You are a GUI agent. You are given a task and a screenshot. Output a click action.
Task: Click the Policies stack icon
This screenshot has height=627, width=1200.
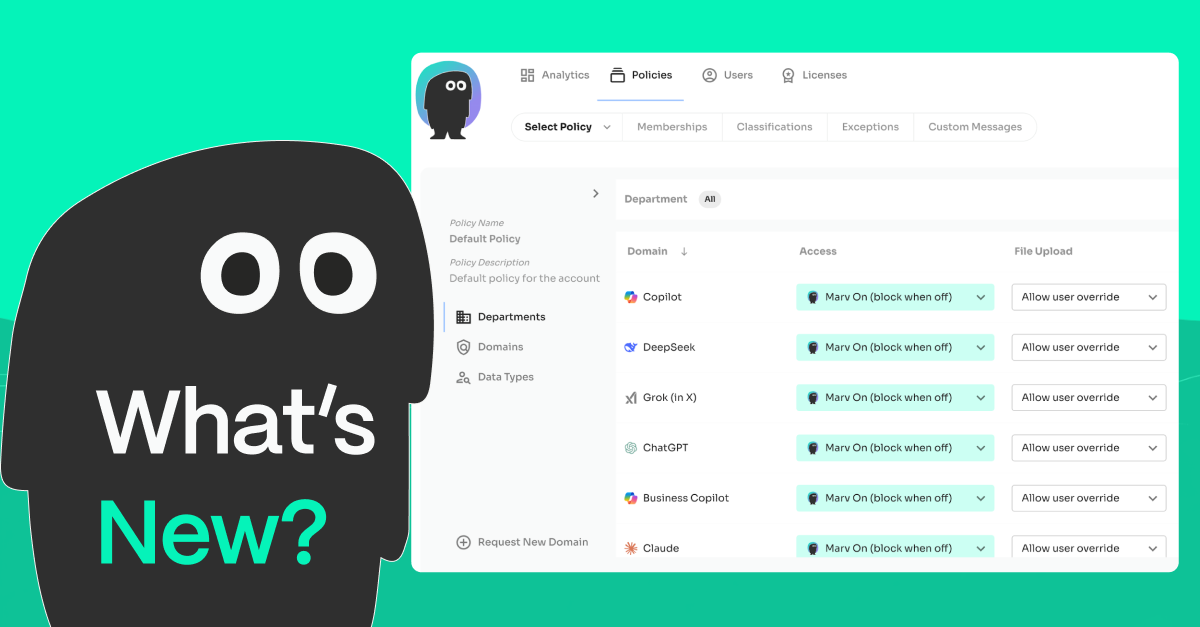pos(617,75)
